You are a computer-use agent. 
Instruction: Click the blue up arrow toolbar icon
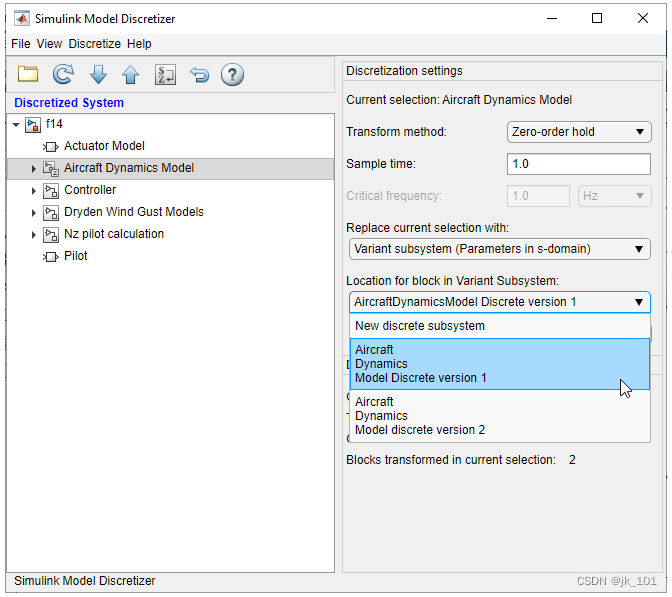click(130, 74)
